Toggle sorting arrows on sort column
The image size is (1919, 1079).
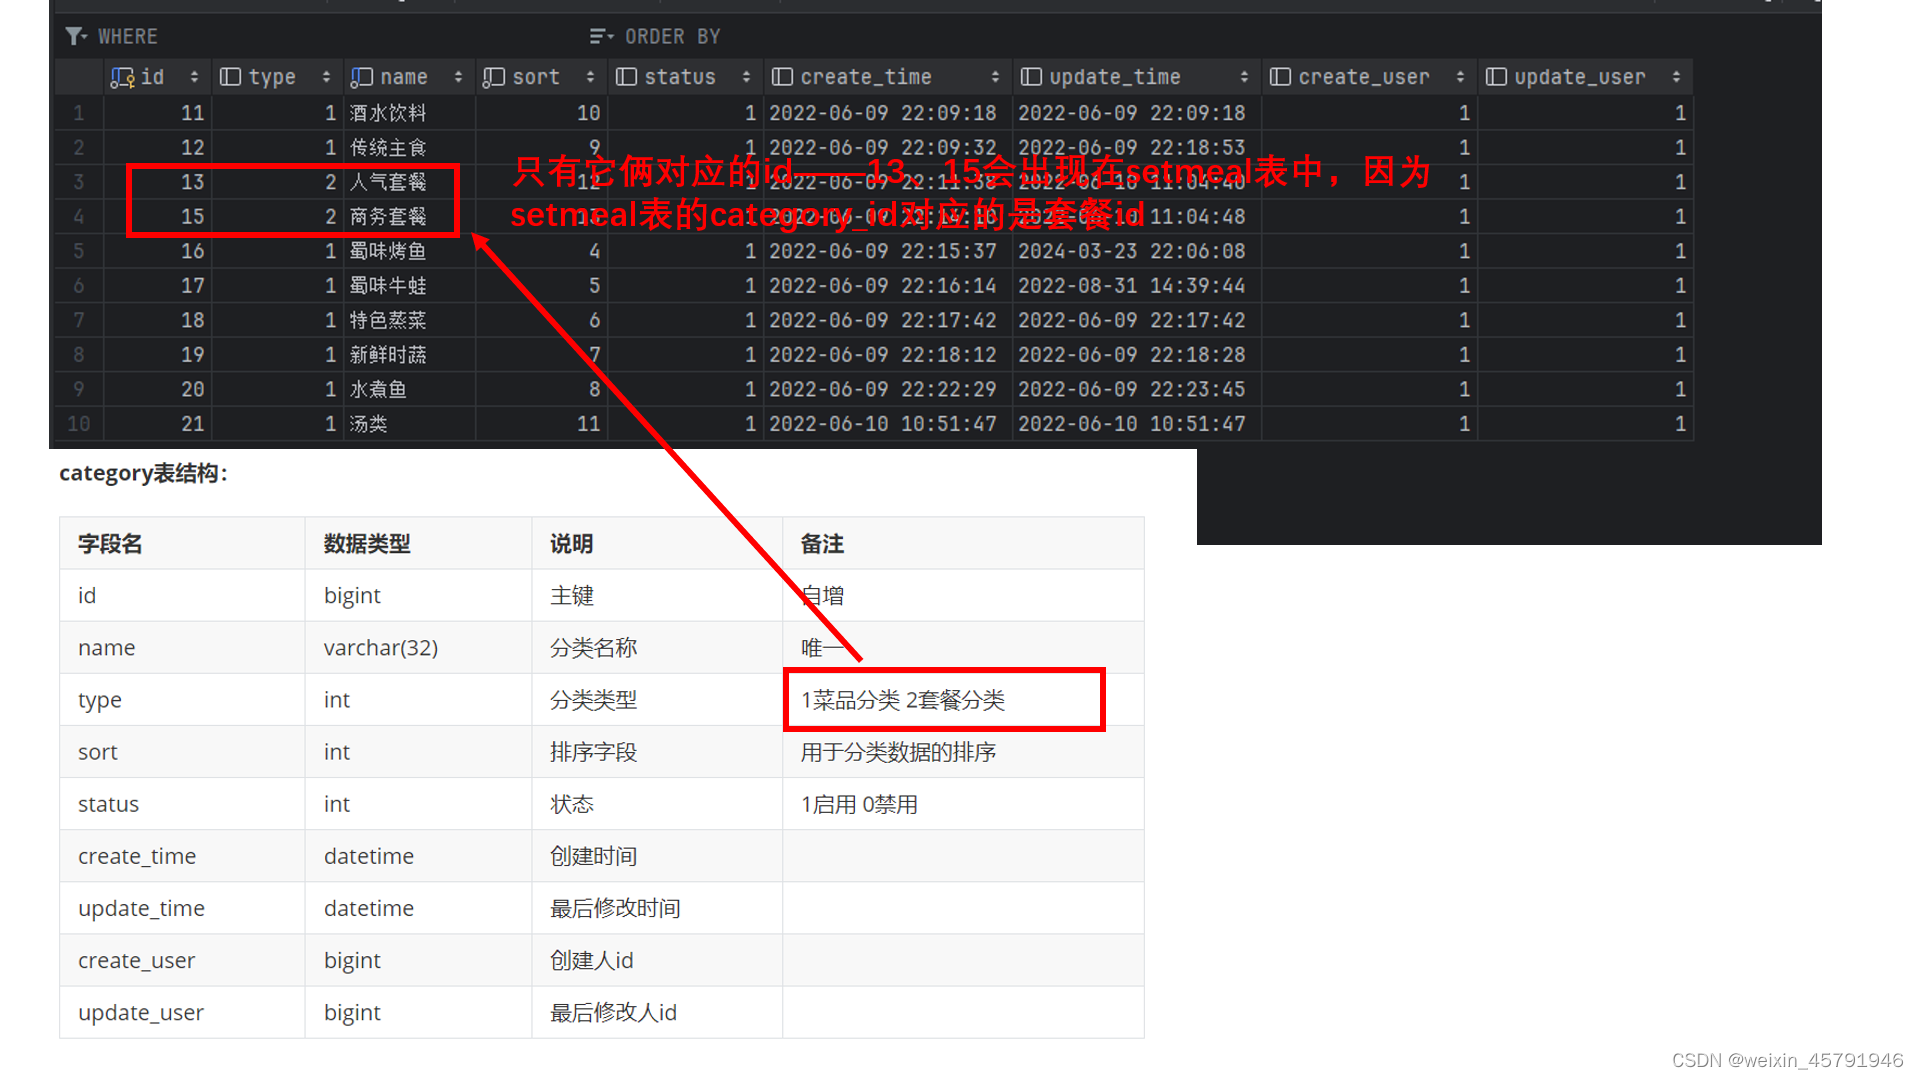point(590,77)
